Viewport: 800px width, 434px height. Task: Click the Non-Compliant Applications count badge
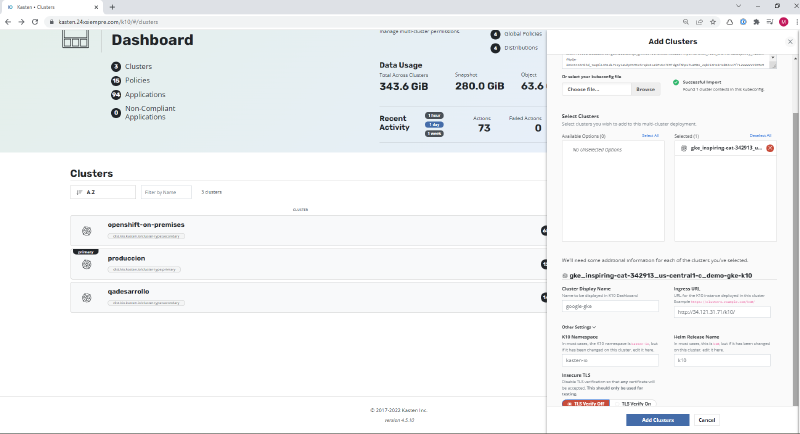(116, 113)
